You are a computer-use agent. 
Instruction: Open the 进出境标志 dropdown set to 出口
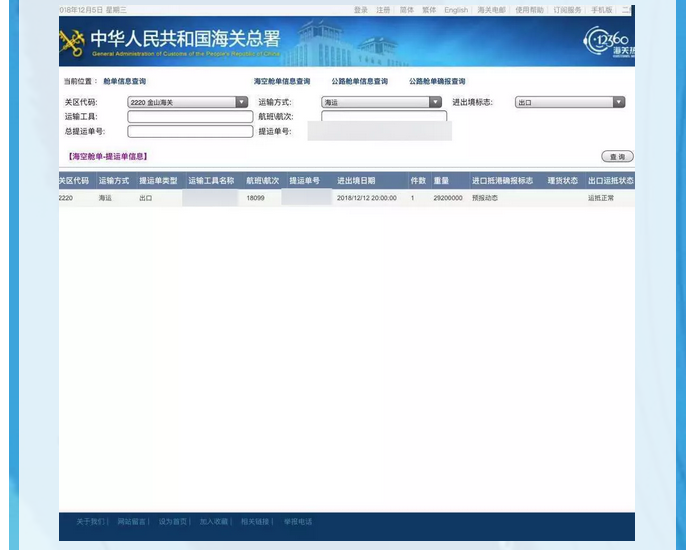click(x=570, y=102)
